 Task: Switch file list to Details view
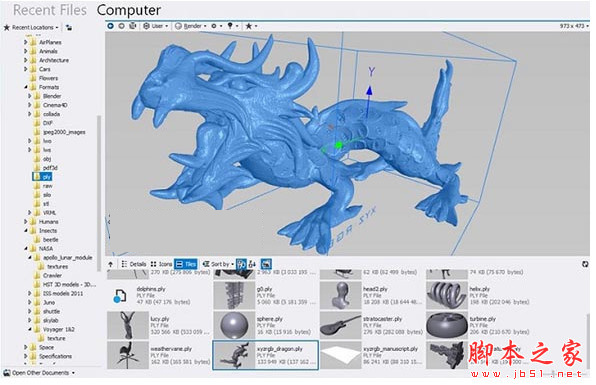134,264
